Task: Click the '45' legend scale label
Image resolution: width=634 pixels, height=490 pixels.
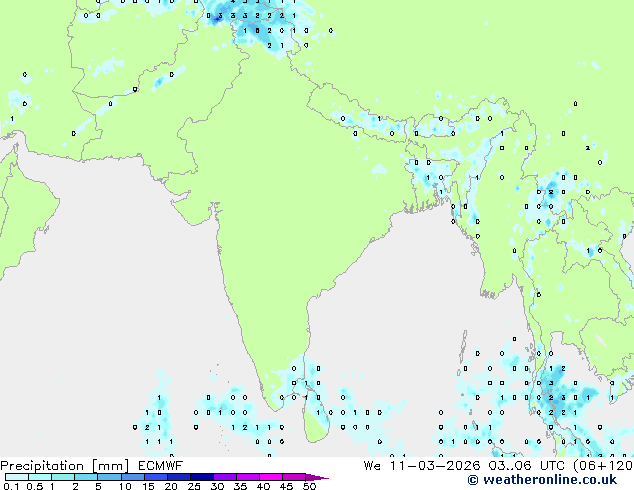Action: 286,486
